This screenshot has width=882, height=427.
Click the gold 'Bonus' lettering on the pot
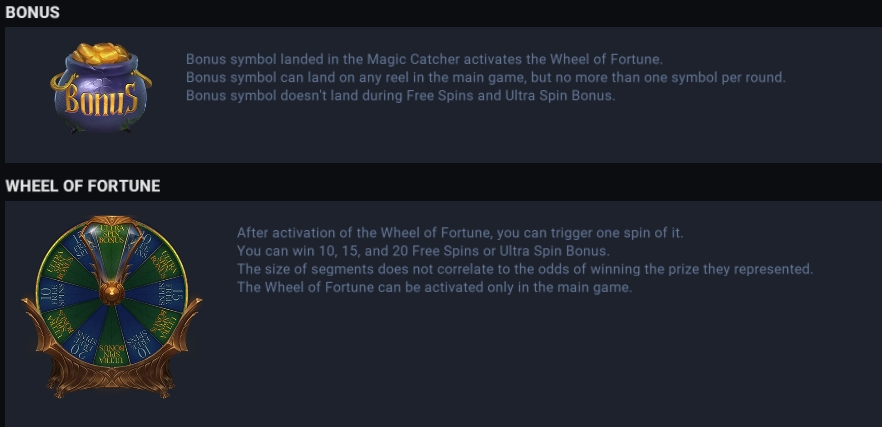click(x=101, y=100)
